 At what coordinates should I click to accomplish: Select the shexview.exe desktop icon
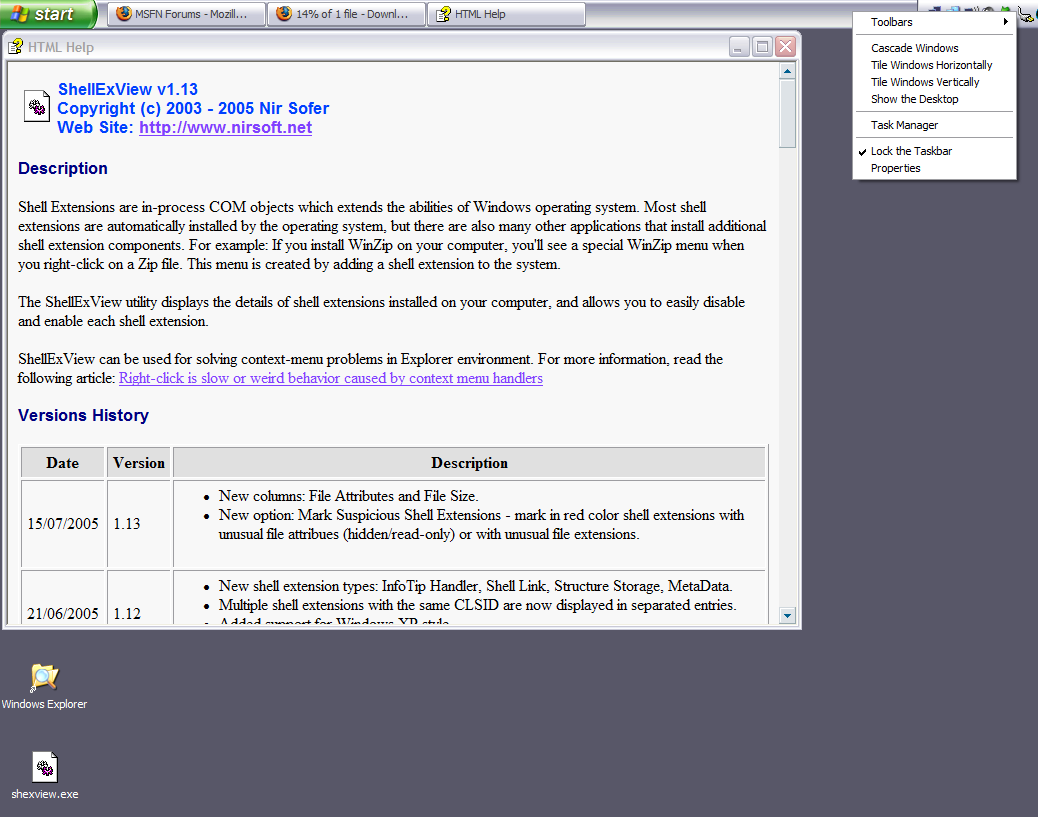[44, 776]
